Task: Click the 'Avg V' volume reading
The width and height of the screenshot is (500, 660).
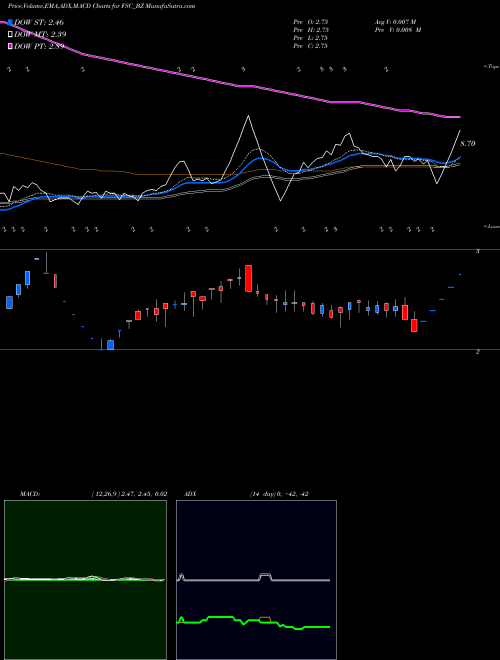Action: [395, 22]
